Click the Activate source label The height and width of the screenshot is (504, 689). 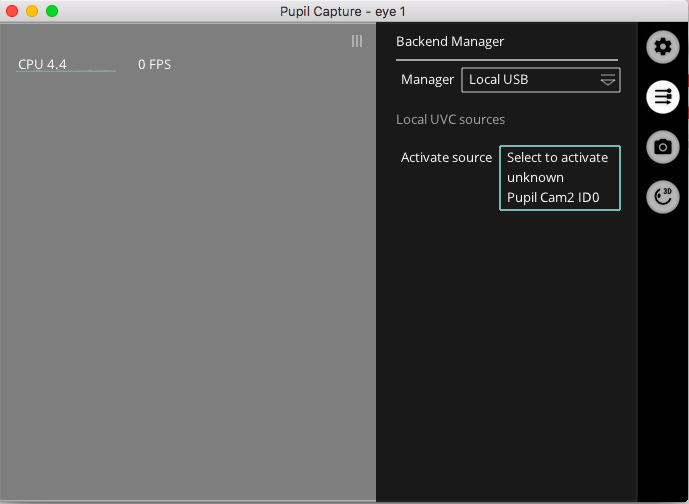(x=446, y=157)
